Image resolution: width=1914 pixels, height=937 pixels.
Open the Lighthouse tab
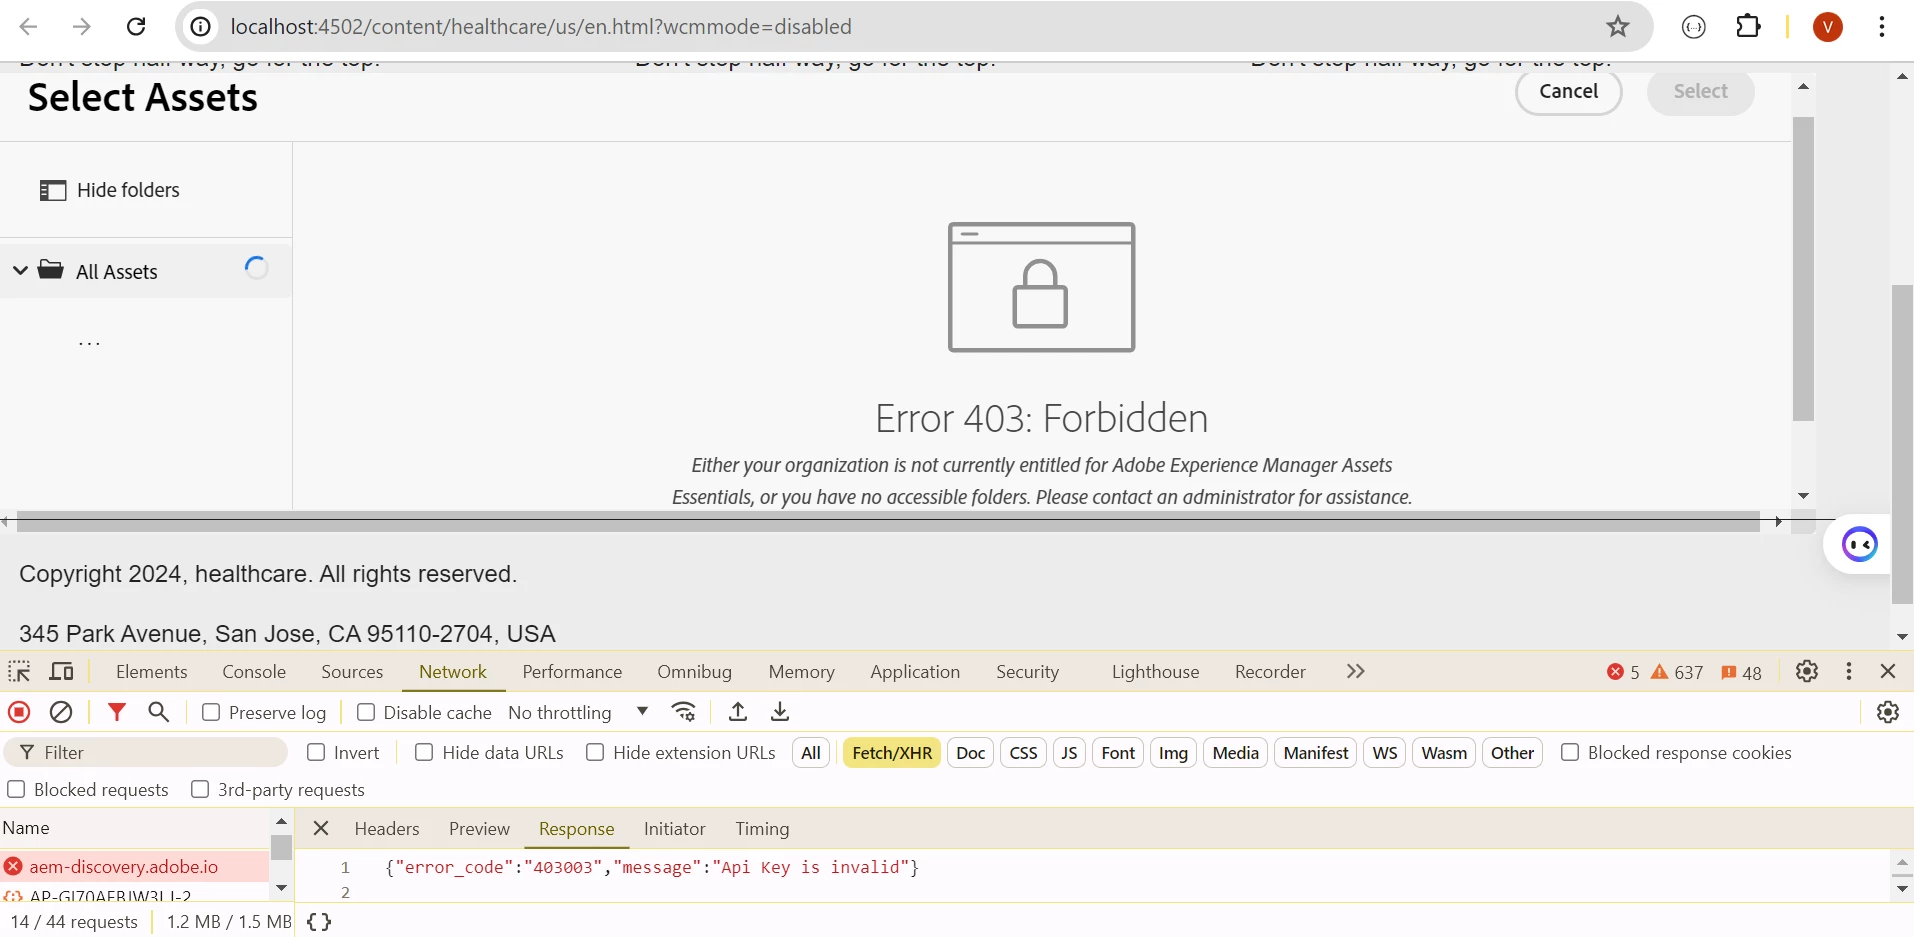[x=1155, y=672]
